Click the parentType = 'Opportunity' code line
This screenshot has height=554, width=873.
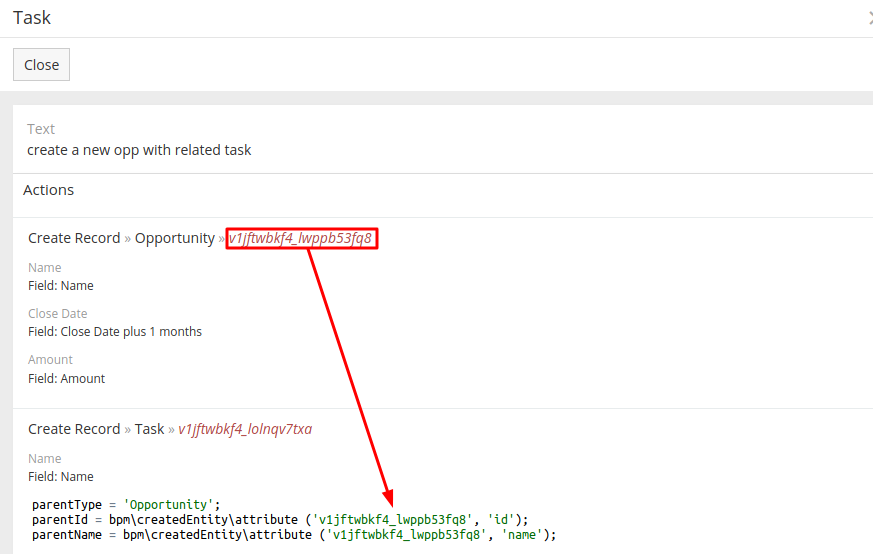(x=125, y=504)
